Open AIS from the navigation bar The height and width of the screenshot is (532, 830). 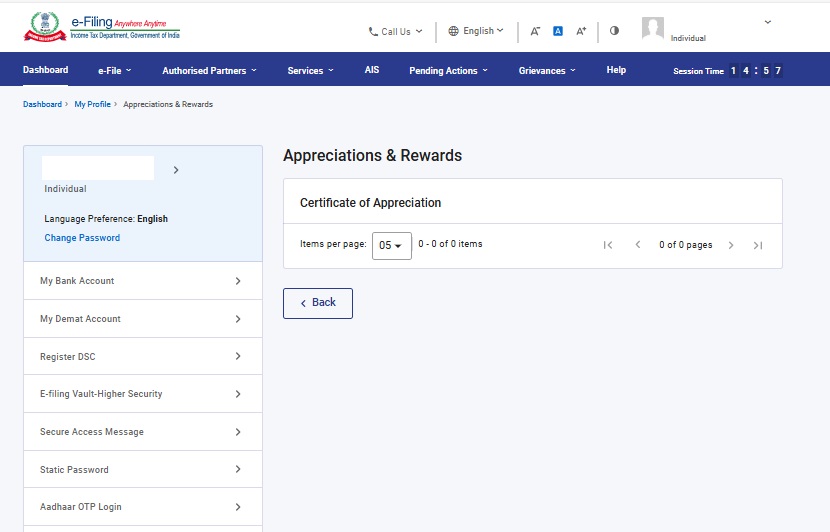coord(372,70)
